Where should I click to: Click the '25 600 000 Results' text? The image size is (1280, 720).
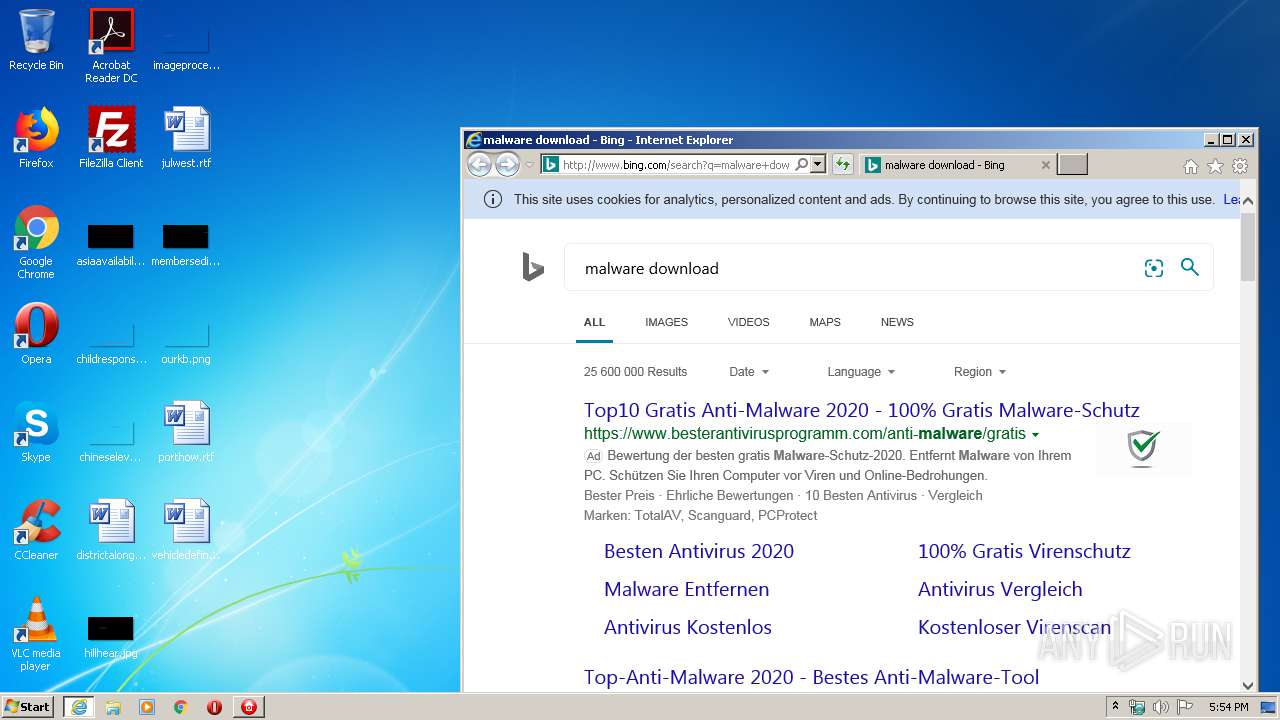coord(635,371)
